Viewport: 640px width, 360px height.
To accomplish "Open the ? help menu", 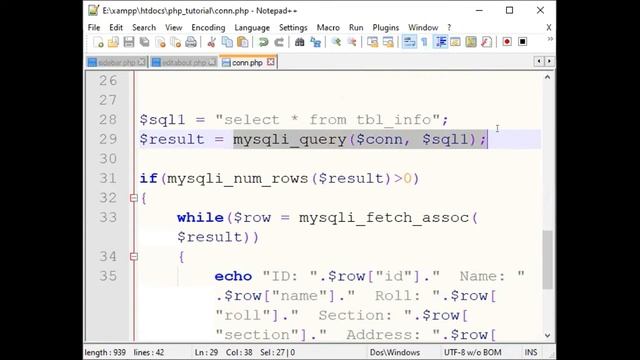I will [449, 27].
